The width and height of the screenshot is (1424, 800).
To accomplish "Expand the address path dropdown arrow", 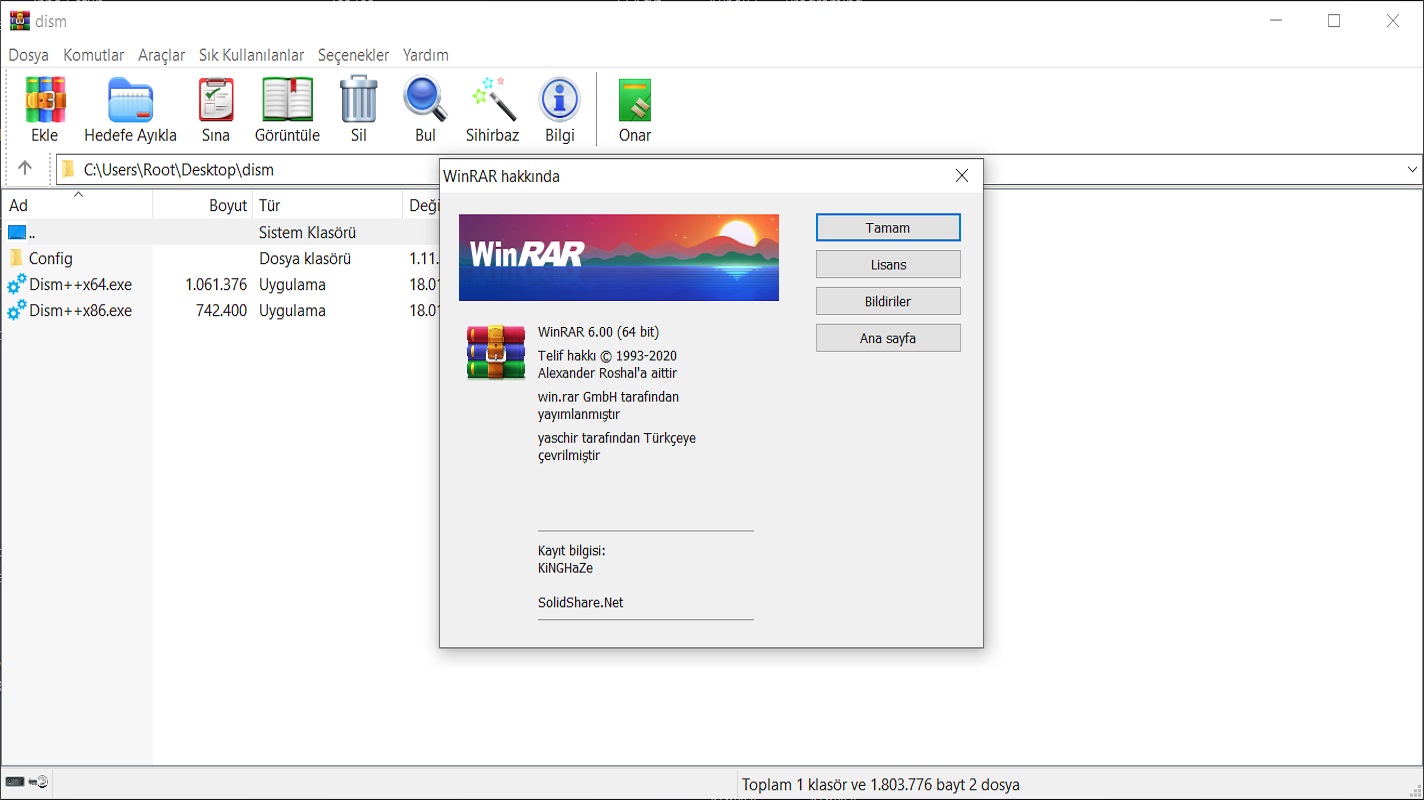I will (x=1412, y=169).
